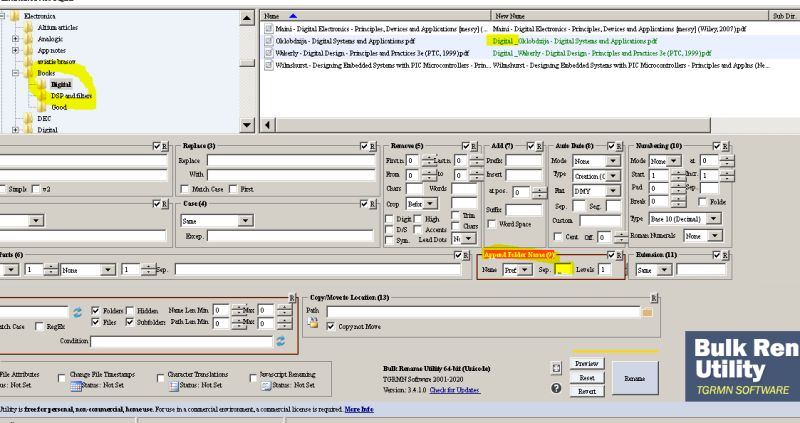Click folder tree scrollbar down arrow
Image resolution: width=800 pixels, height=423 pixels.
247,125
